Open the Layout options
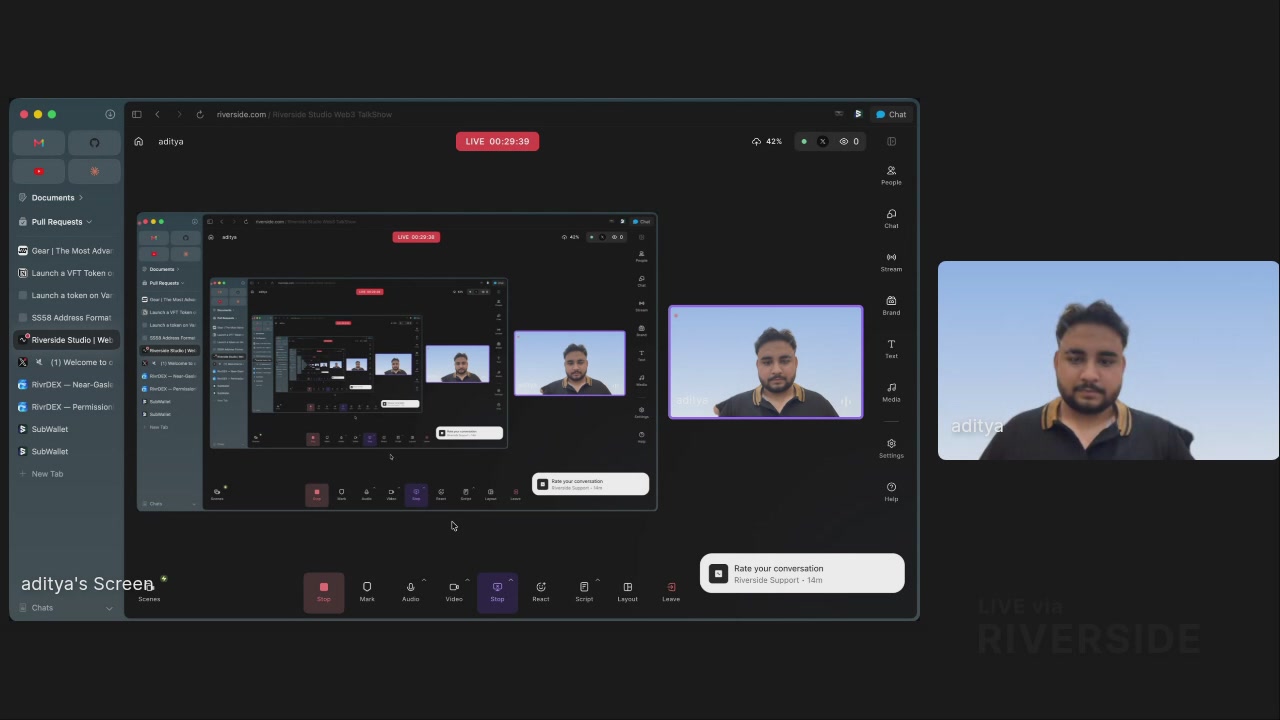 (x=627, y=592)
